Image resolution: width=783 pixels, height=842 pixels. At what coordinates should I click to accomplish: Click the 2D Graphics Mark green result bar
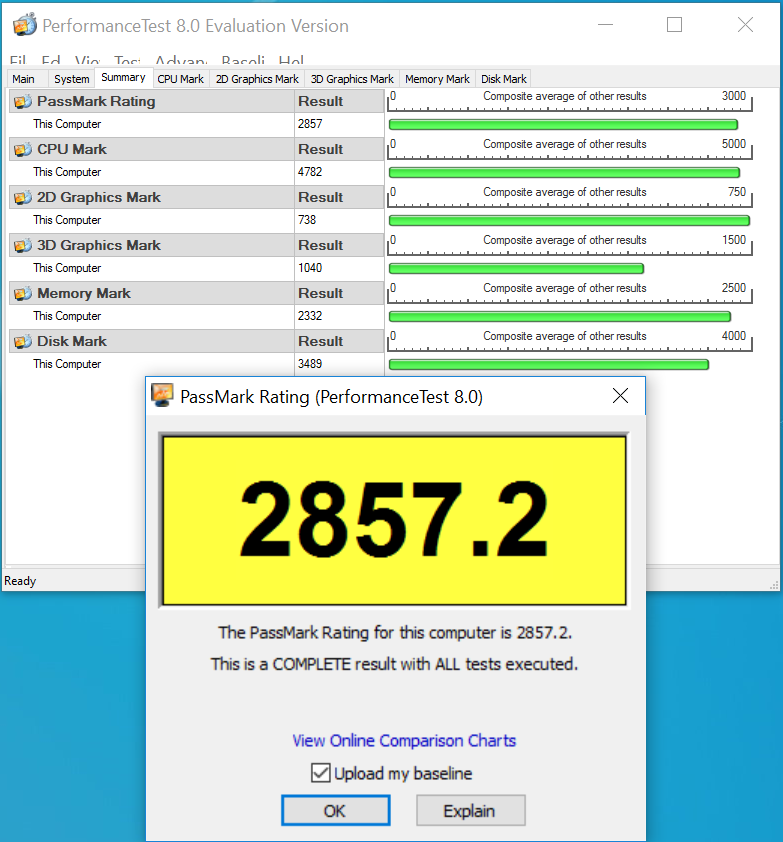click(569, 221)
